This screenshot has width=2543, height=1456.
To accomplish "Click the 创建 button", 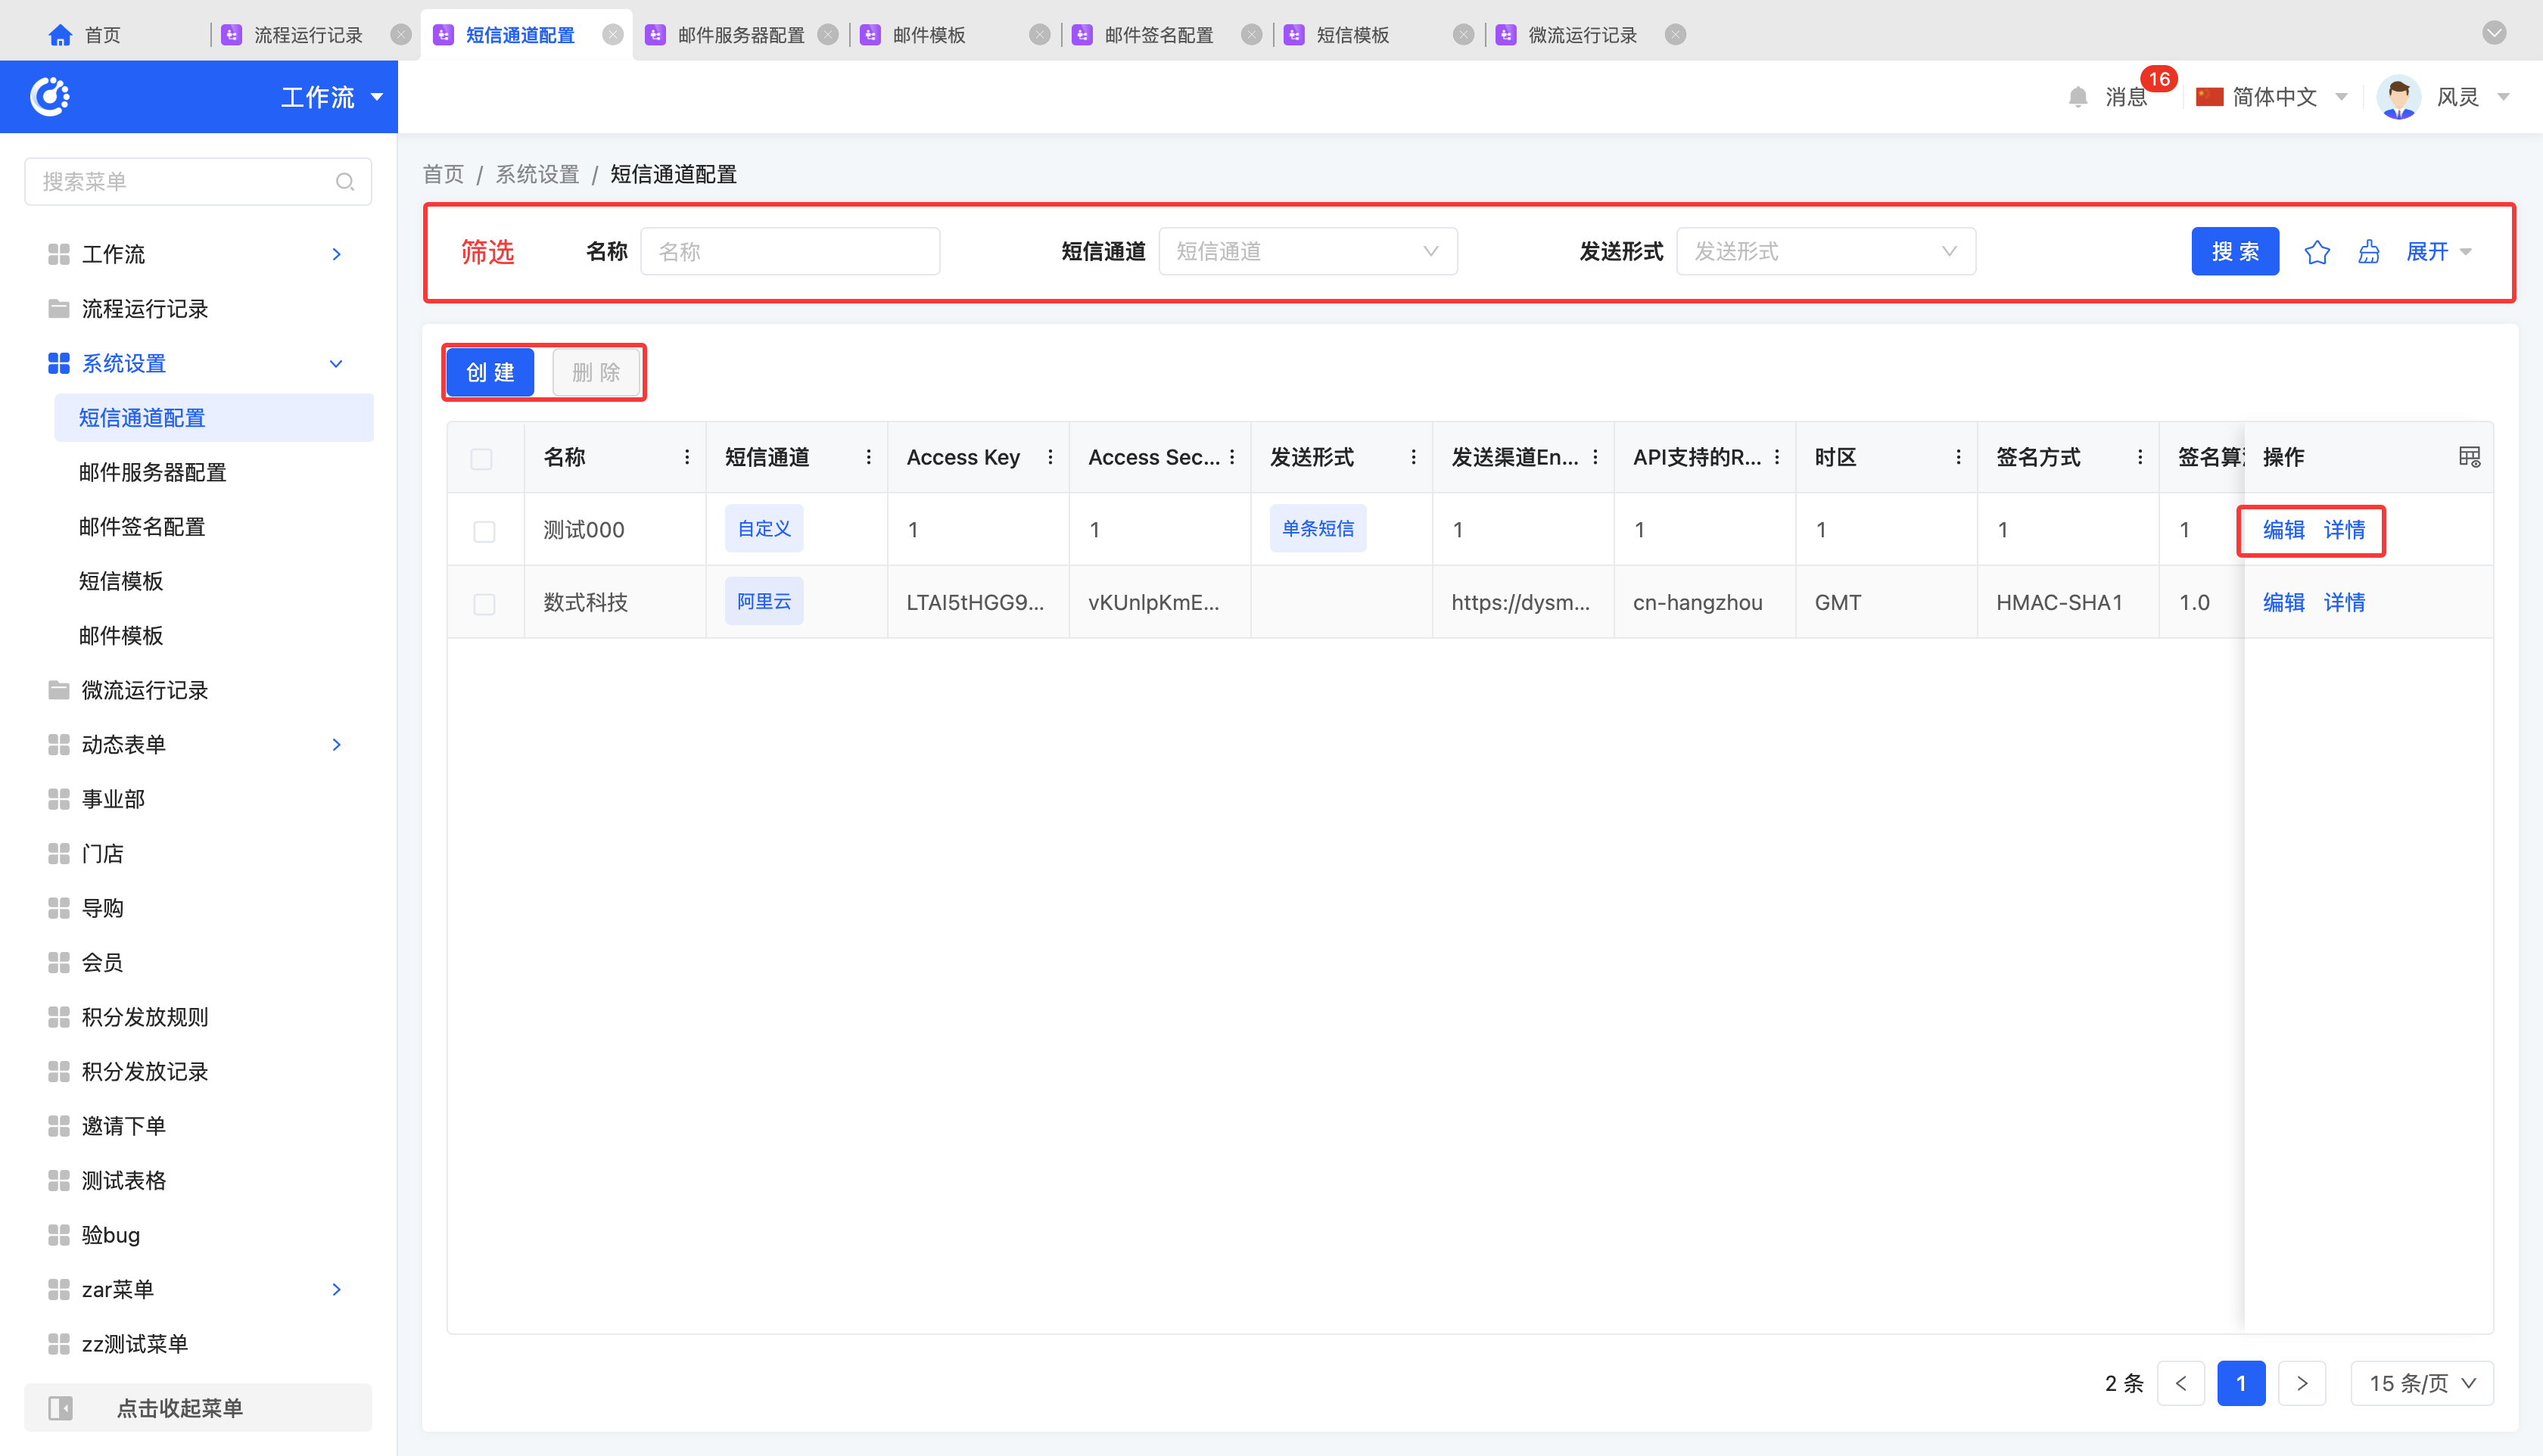I will point(490,373).
